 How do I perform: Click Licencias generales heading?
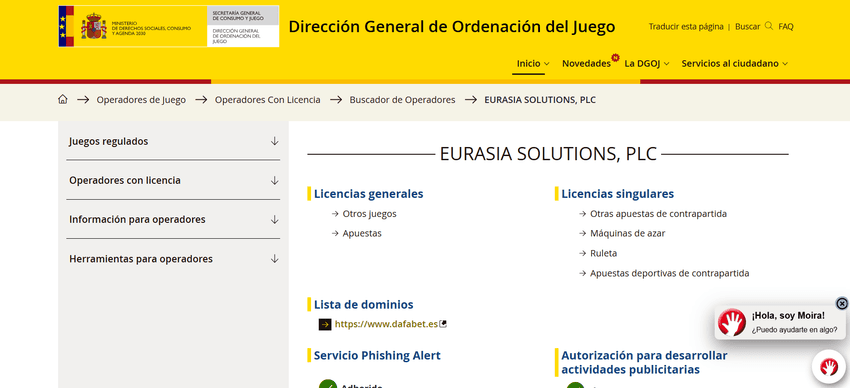point(369,193)
